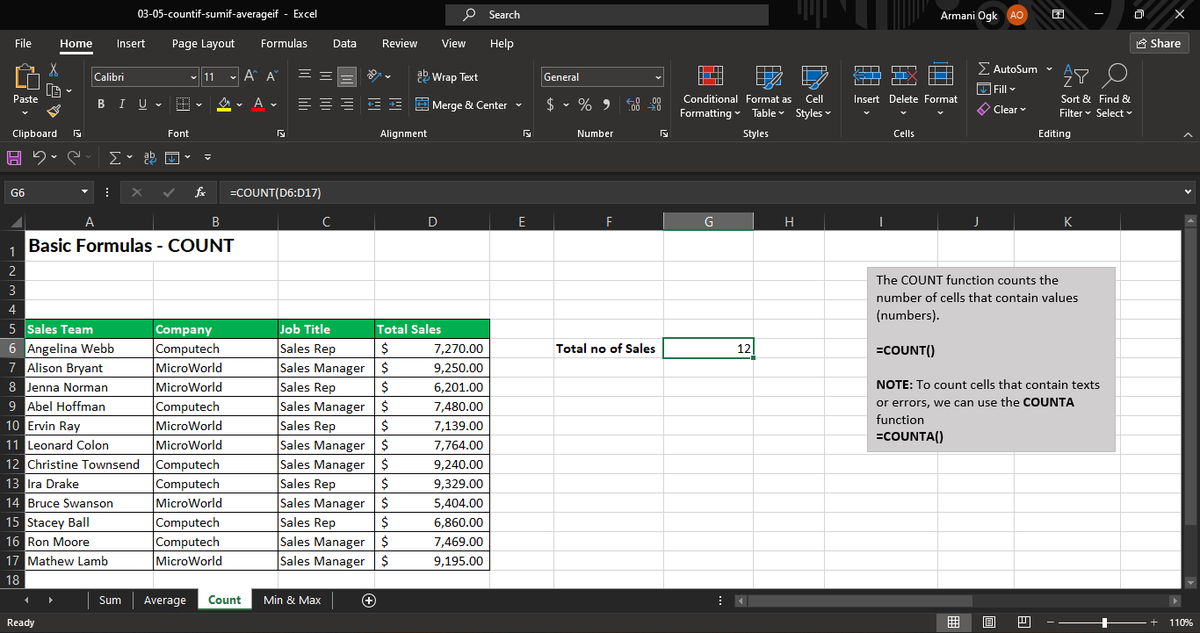1200x633 pixels.
Task: Toggle Middle Align vertical alignment
Action: tap(325, 77)
